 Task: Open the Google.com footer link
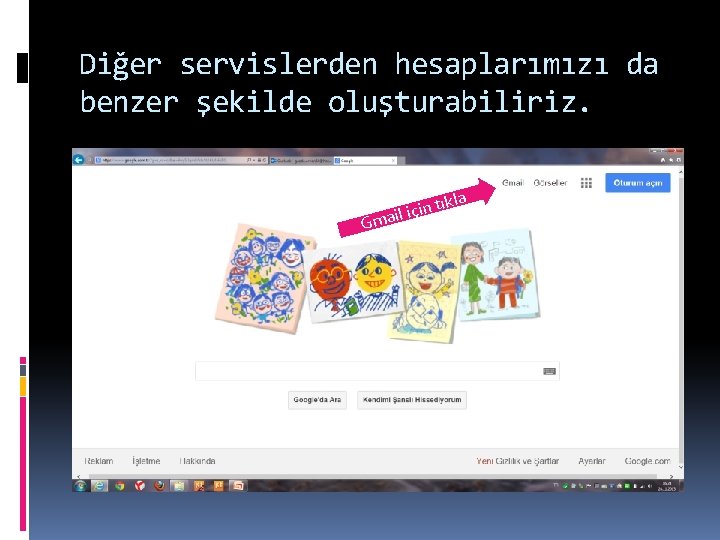tap(647, 461)
